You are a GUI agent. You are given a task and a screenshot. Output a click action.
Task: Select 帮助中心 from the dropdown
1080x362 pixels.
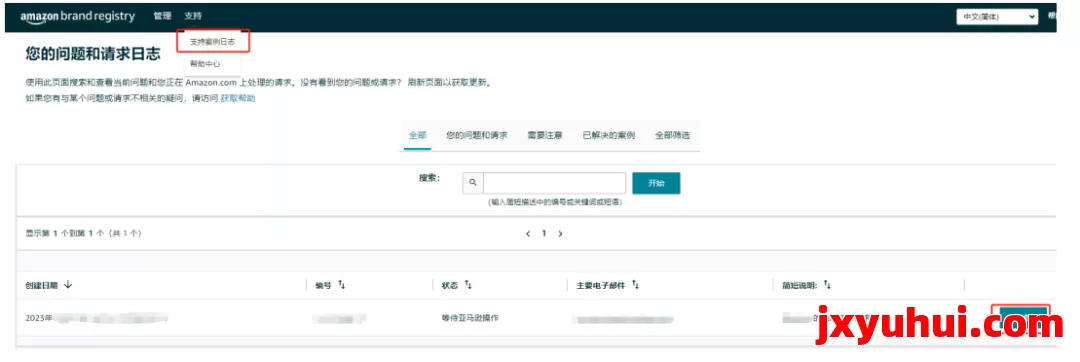pyautogui.click(x=205, y=64)
